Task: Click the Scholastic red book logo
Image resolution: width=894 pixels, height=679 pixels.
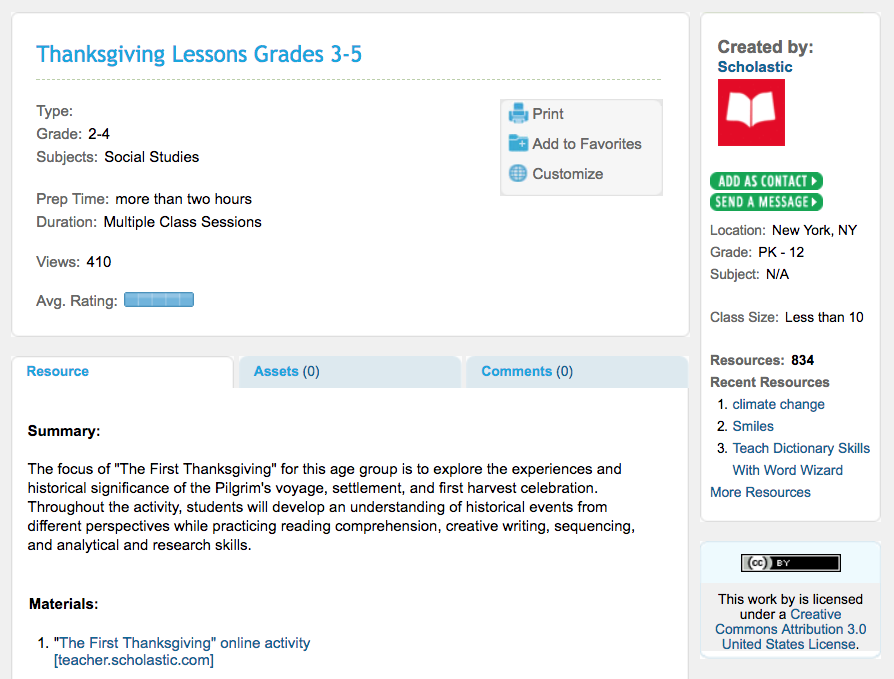Action: click(751, 112)
